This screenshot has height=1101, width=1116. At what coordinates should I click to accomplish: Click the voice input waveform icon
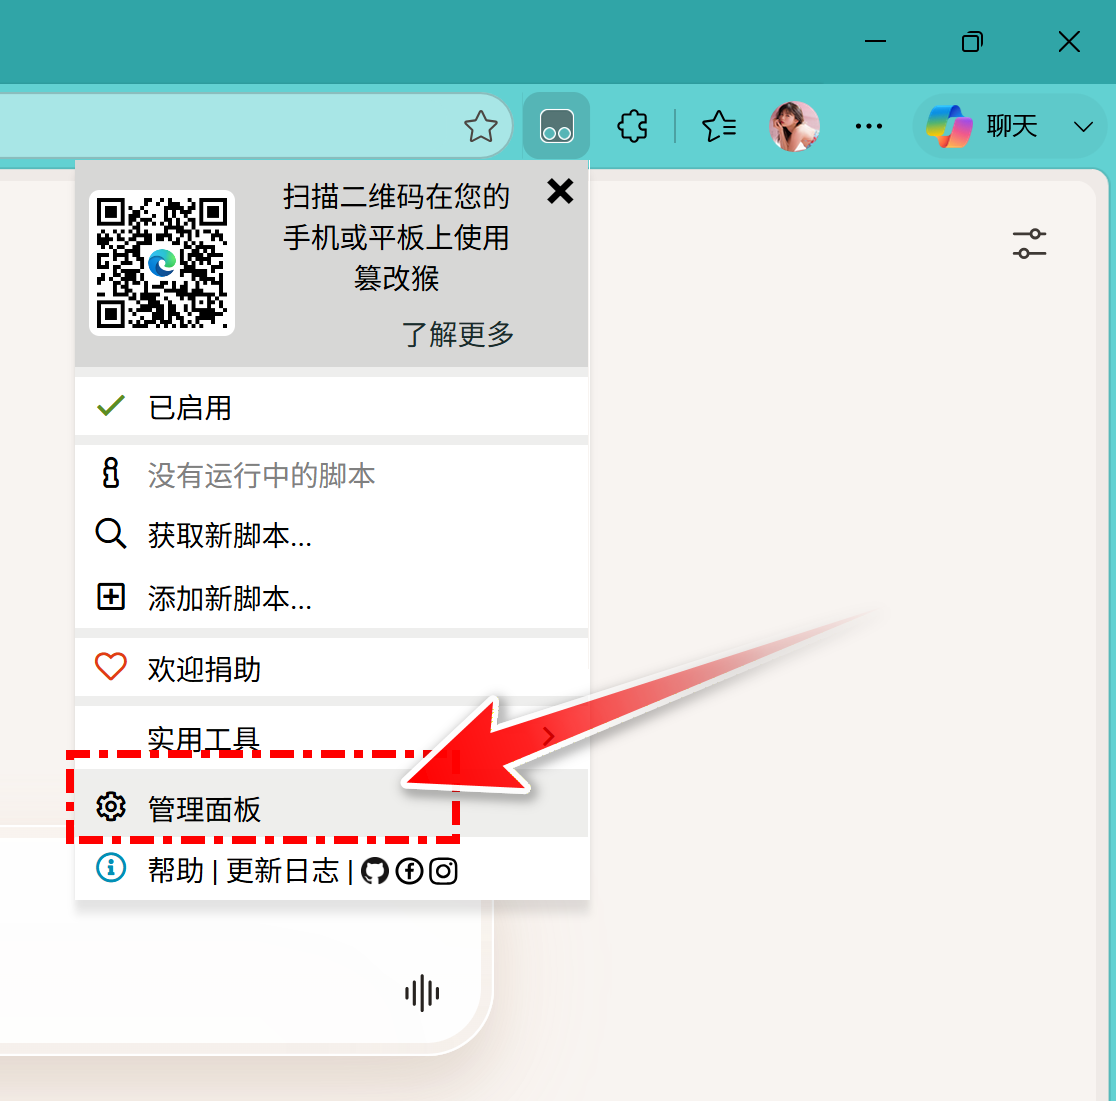422,993
